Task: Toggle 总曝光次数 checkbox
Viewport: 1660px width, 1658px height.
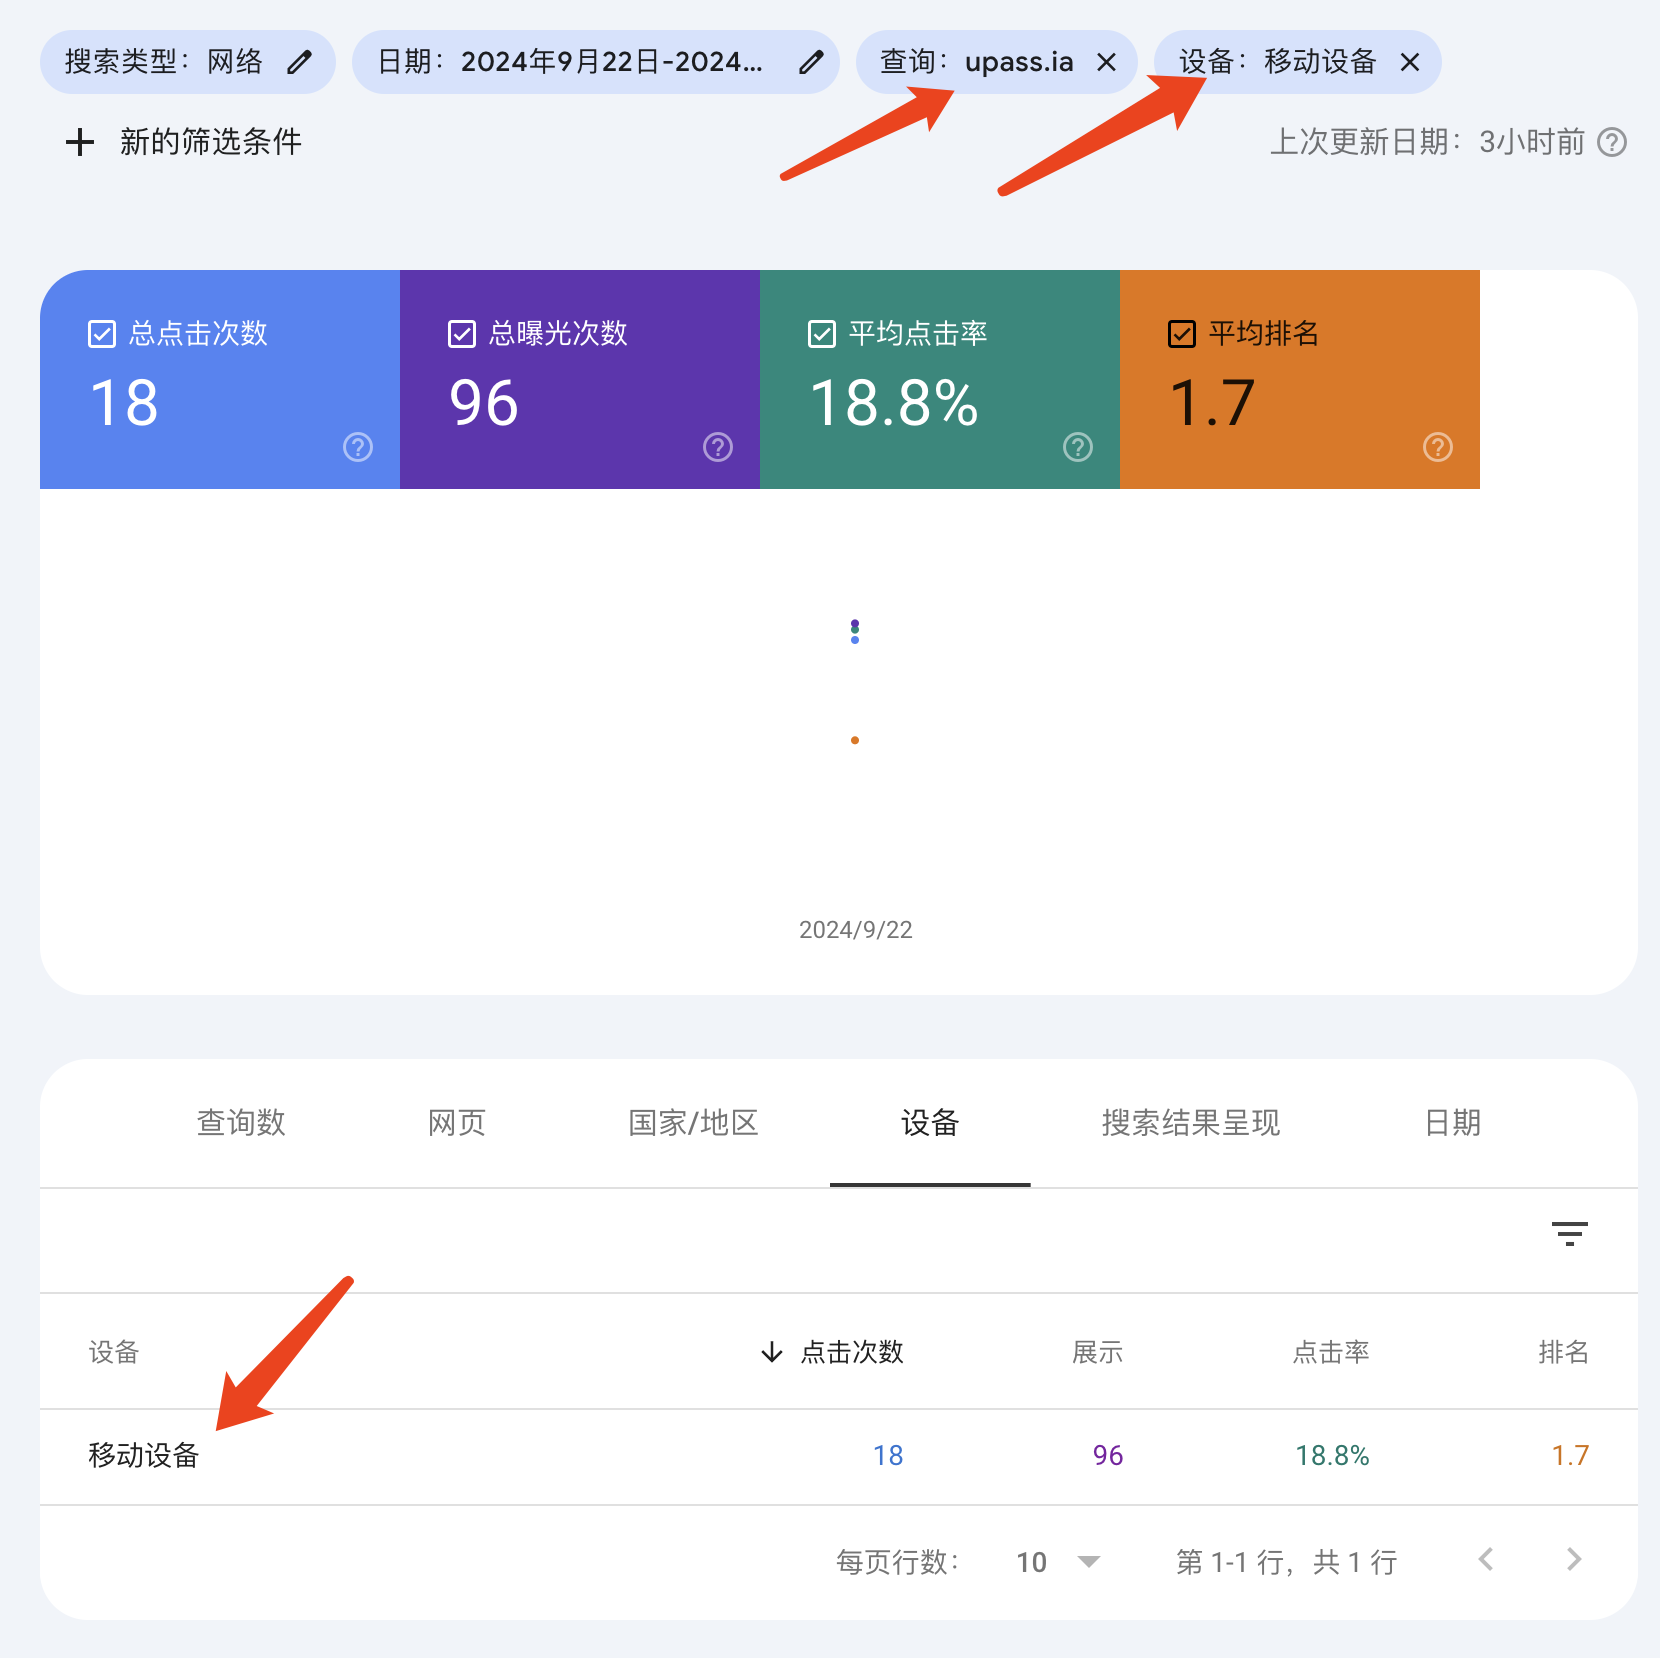Action: (x=462, y=334)
